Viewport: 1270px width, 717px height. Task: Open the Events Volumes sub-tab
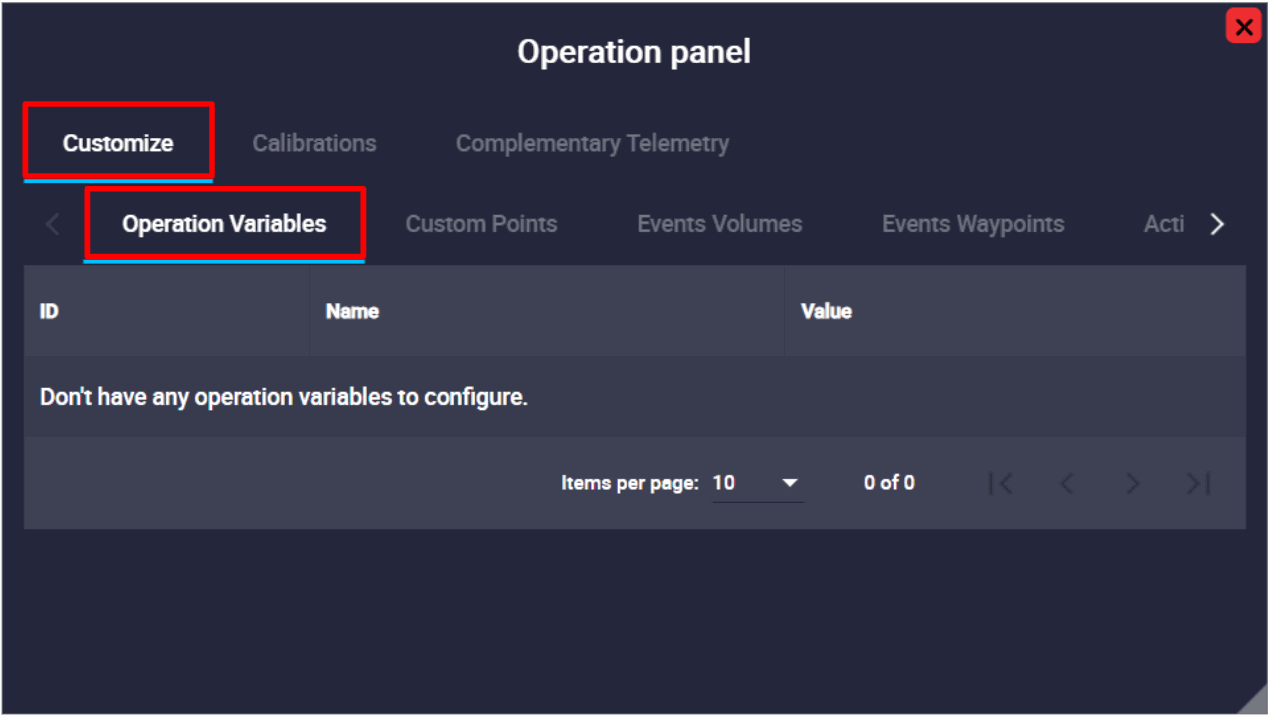pos(719,224)
